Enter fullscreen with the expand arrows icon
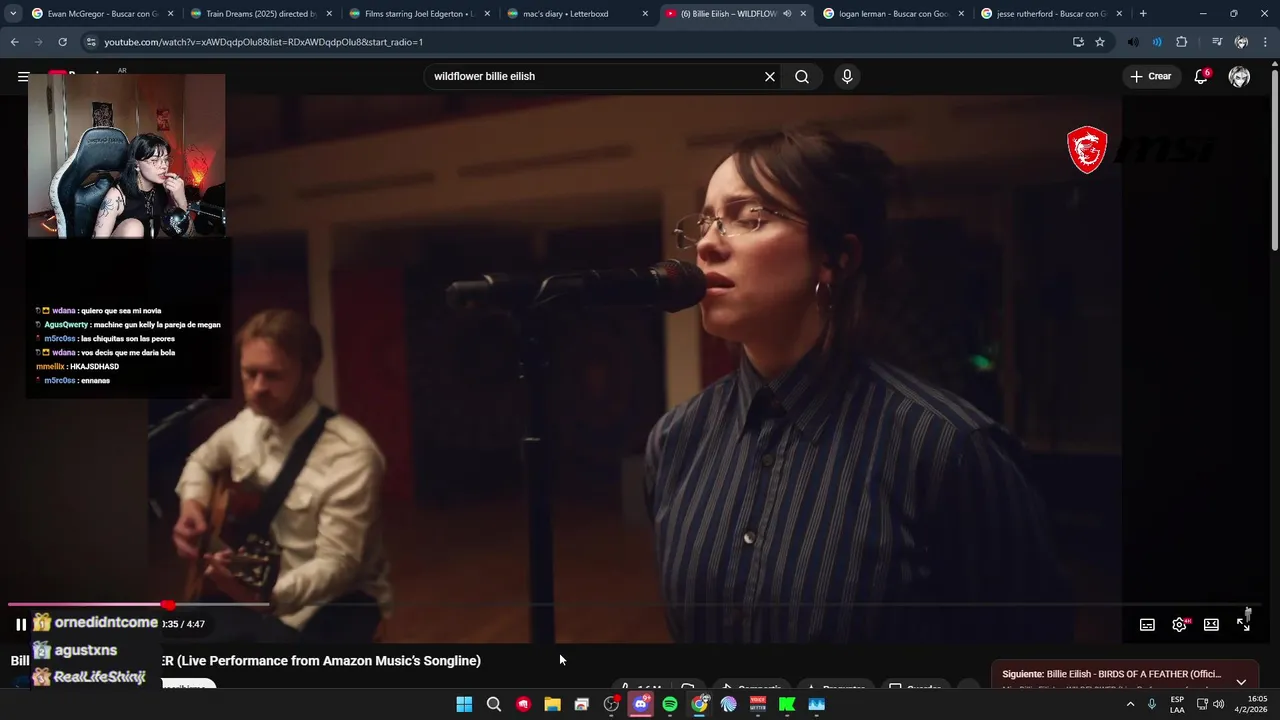This screenshot has width=1280, height=720. click(1243, 624)
